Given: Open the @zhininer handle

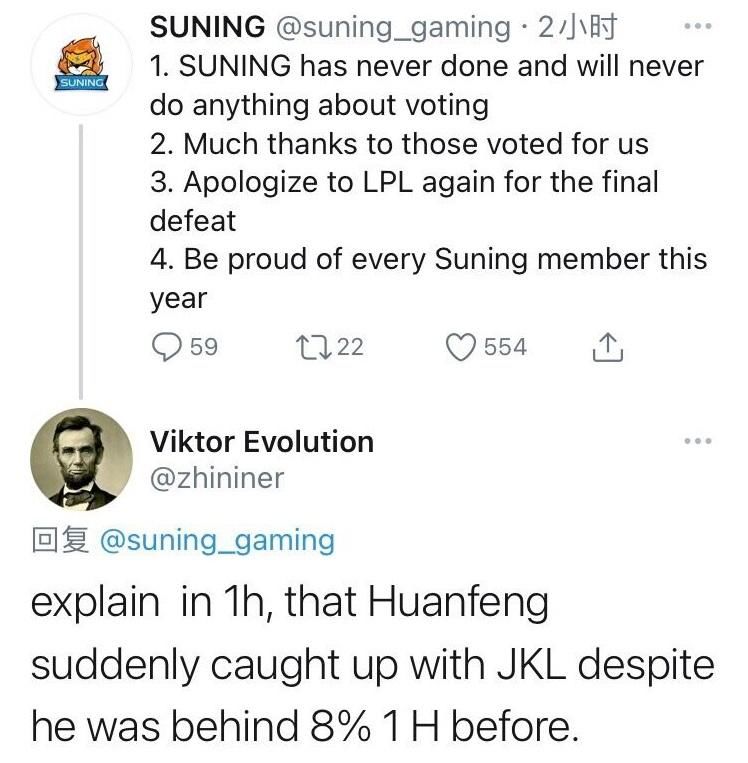Looking at the screenshot, I should click(x=217, y=478).
